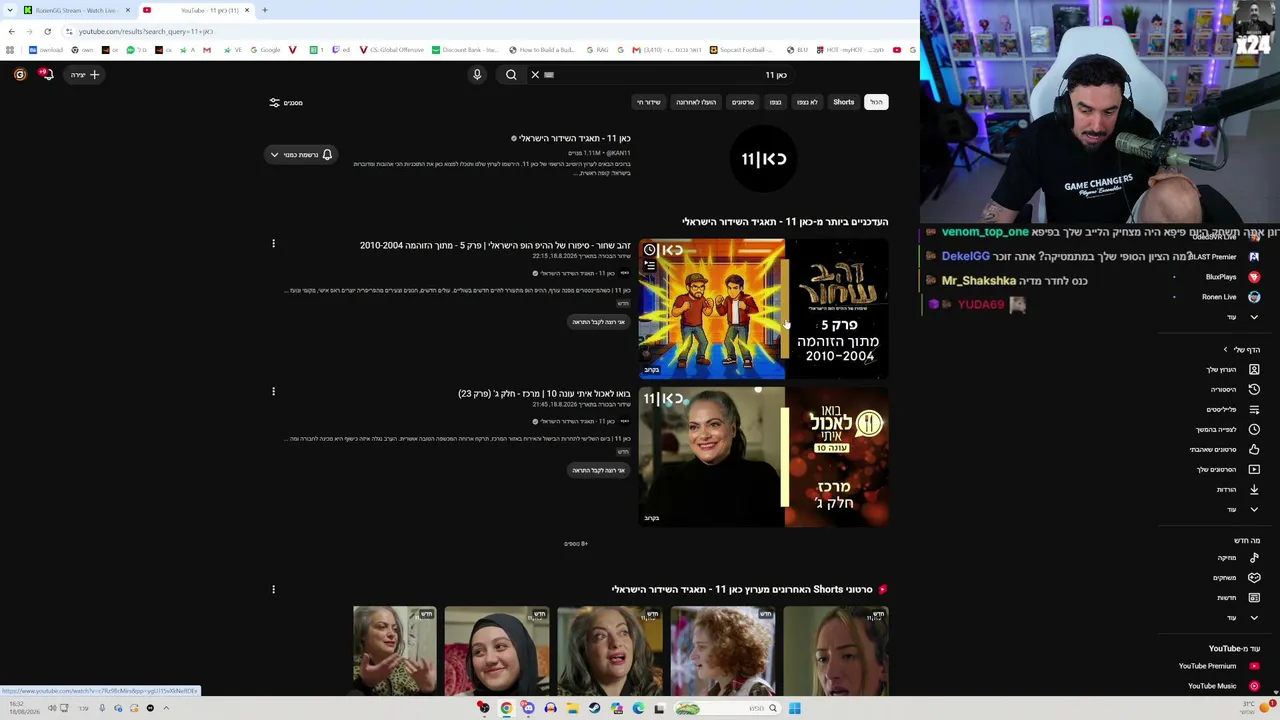The height and width of the screenshot is (720, 1280).
Task: Expand 'עוד' under Downloads in sidebar
Action: pyautogui.click(x=1242, y=510)
